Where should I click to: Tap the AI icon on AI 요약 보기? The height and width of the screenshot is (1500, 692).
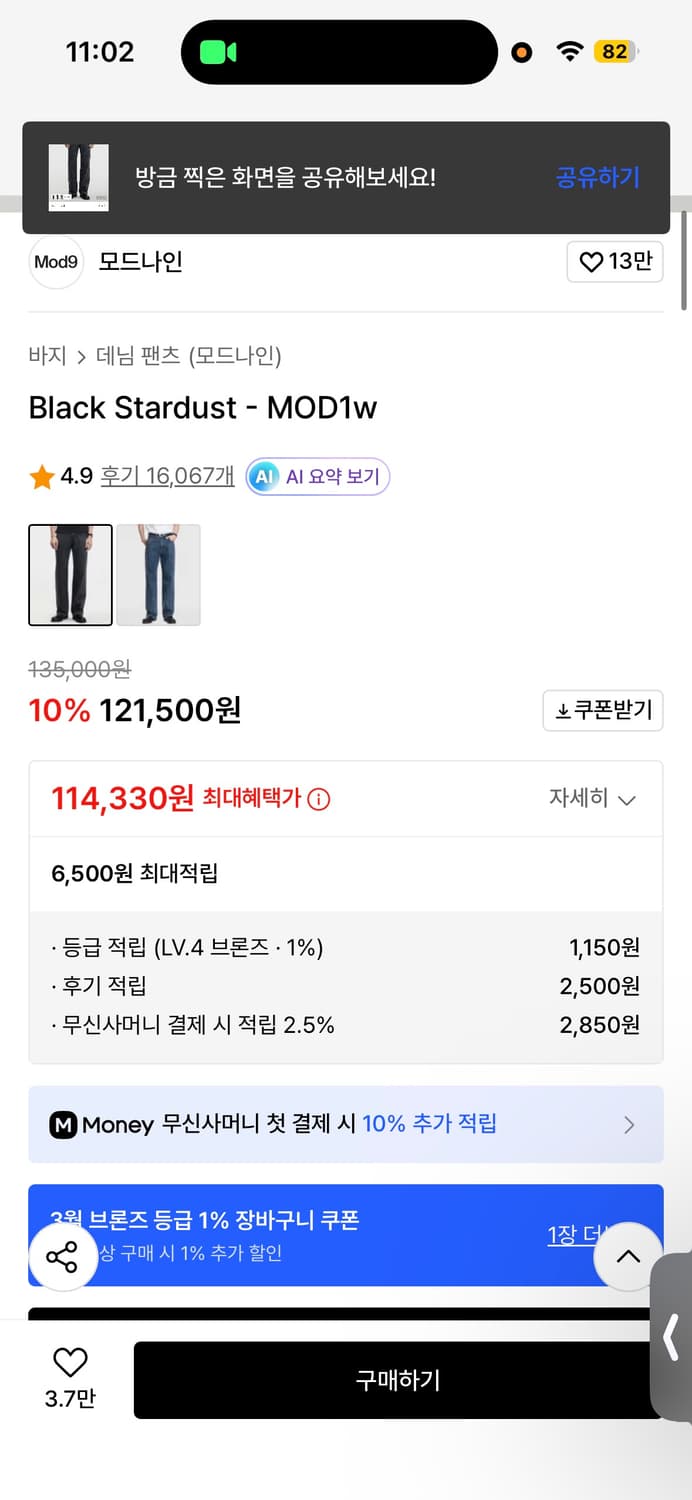[x=263, y=477]
